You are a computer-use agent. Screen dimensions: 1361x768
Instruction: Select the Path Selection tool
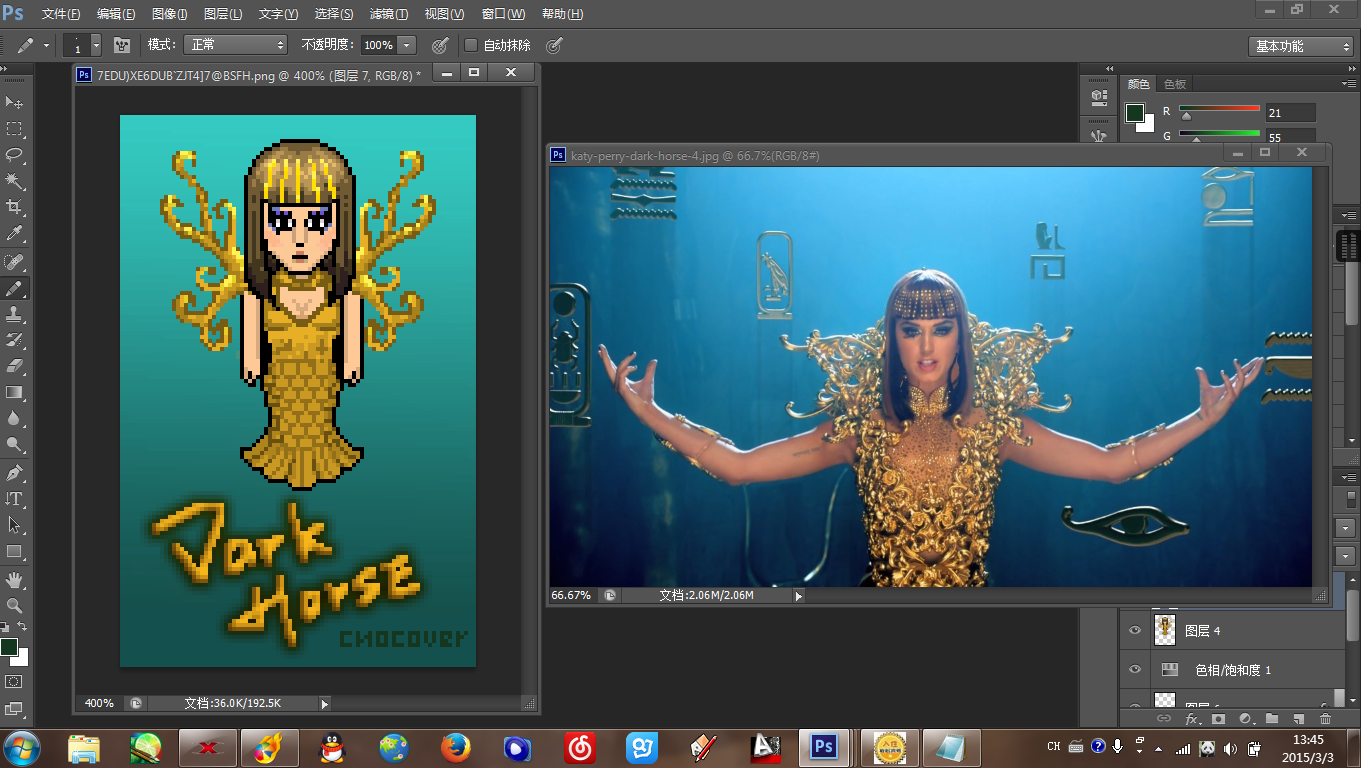click(14, 524)
